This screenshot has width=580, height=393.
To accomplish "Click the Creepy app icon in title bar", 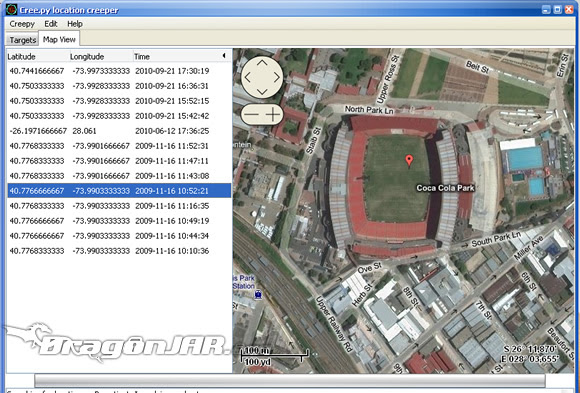I will tap(12, 9).
